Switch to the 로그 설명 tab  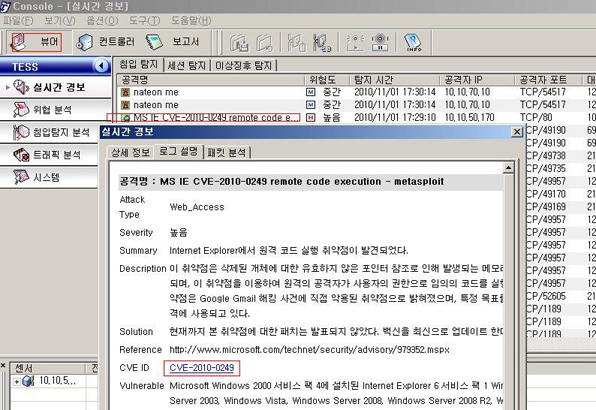[178, 151]
